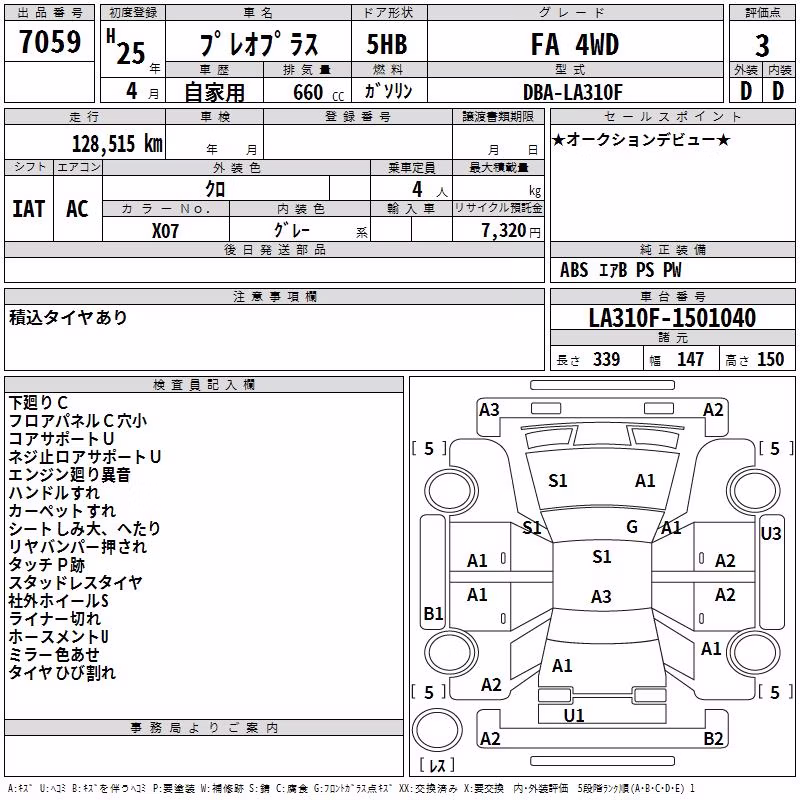Click shift type IAT
800x800 pixels.
click(x=29, y=209)
